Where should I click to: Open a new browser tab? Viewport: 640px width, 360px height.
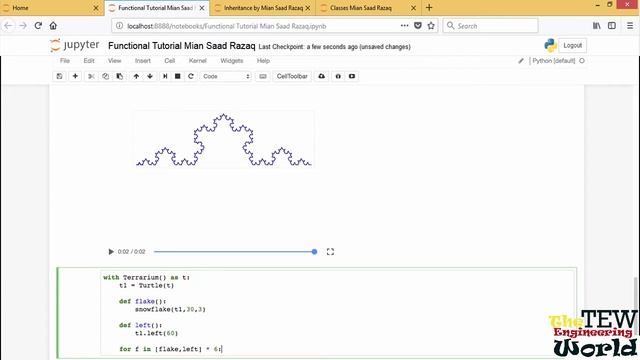click(429, 8)
